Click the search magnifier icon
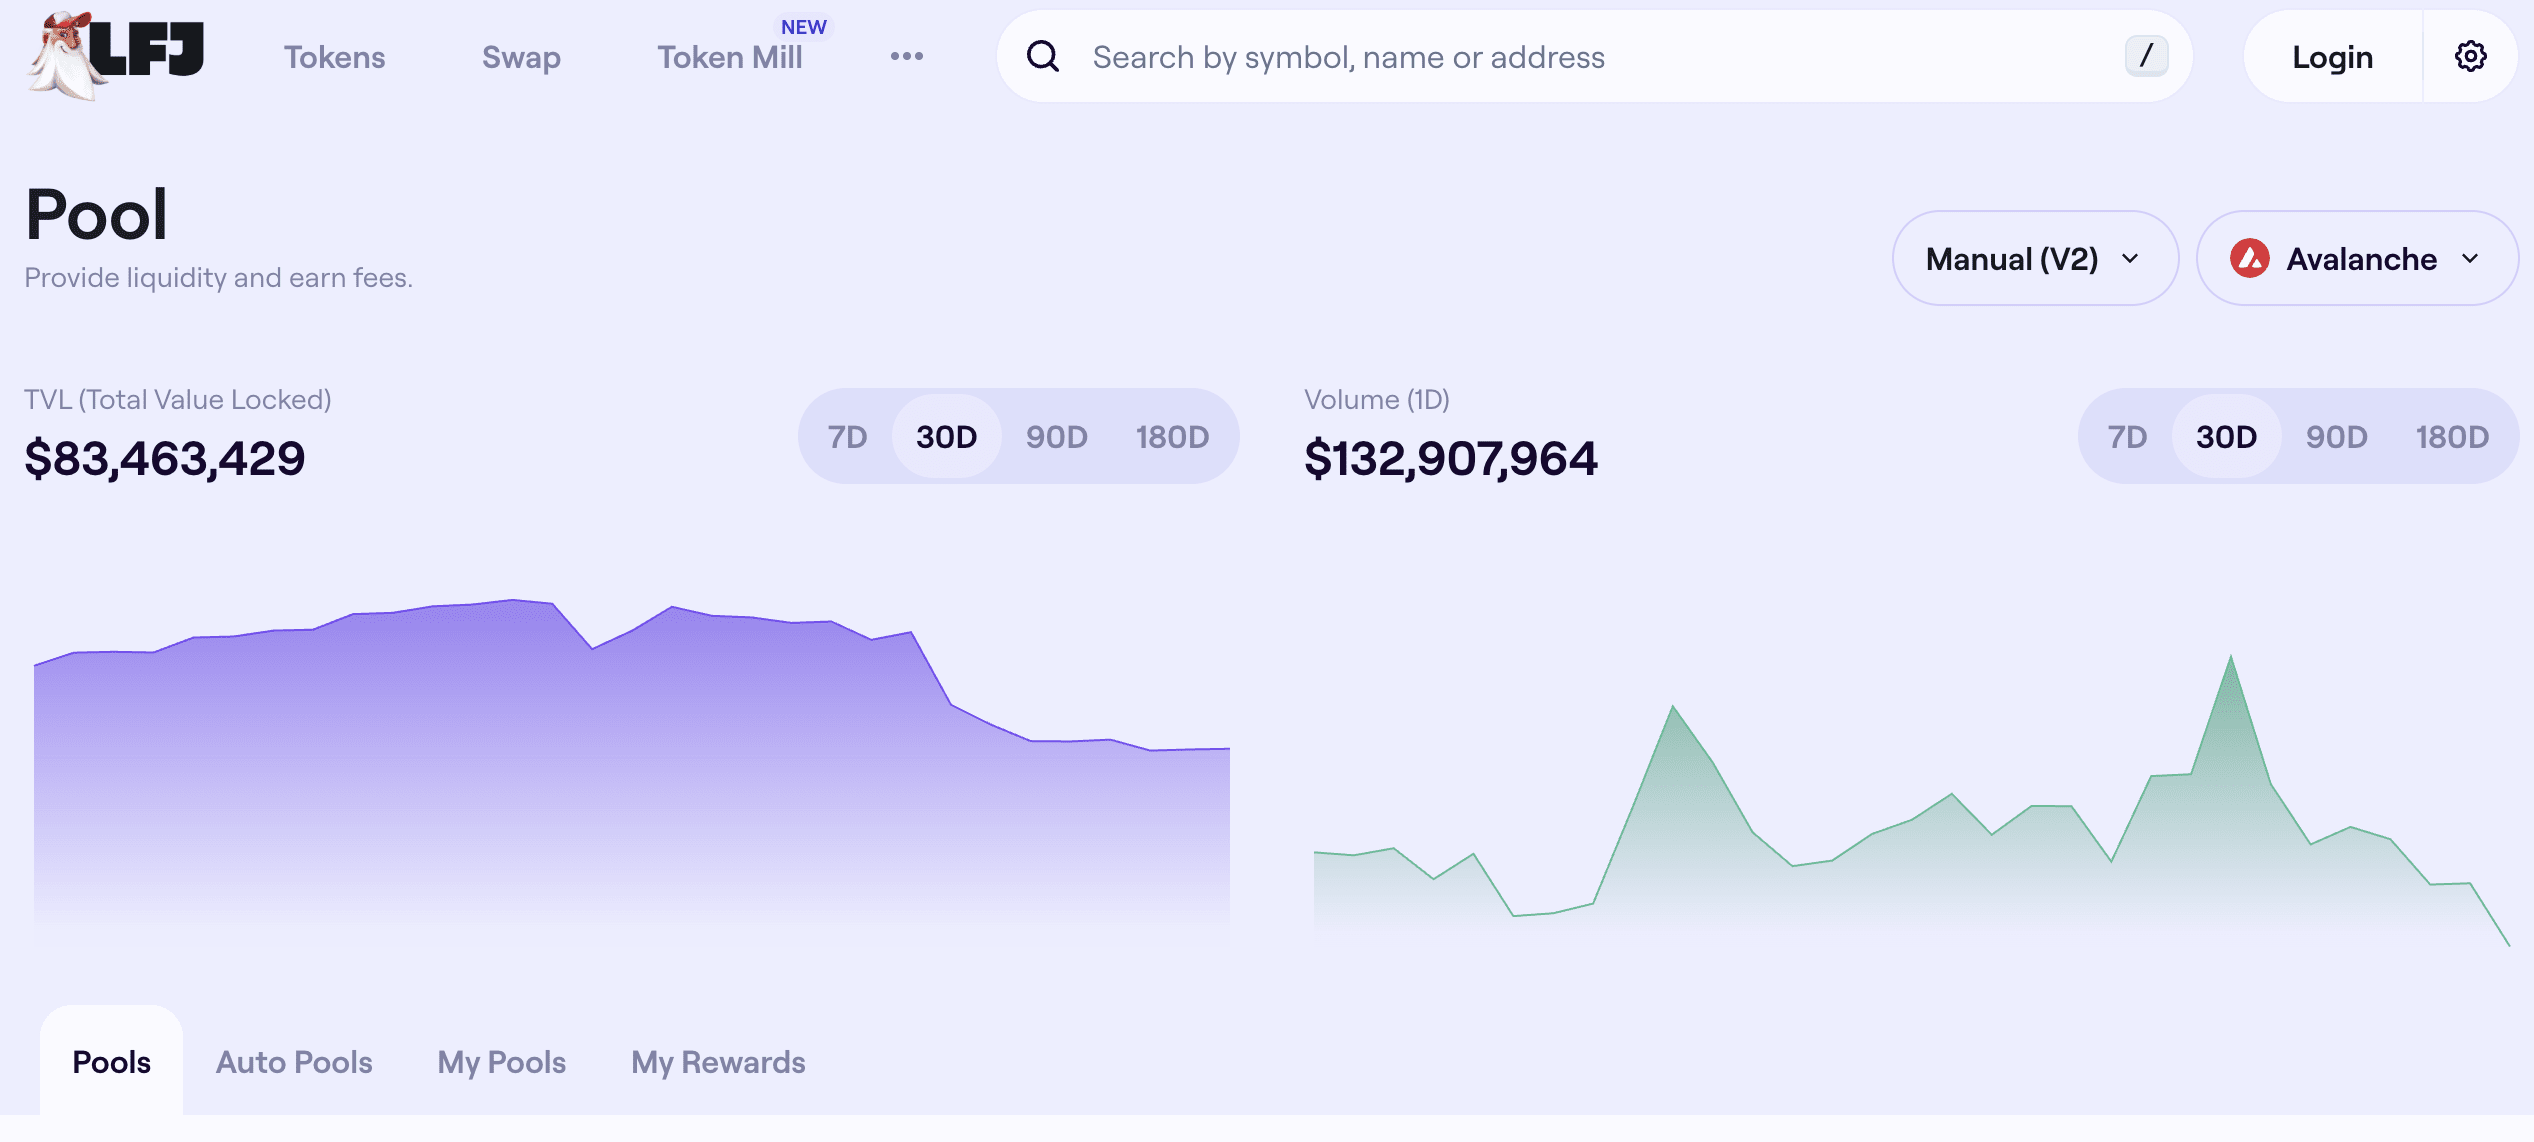The height and width of the screenshot is (1142, 2534). pos(1043,57)
